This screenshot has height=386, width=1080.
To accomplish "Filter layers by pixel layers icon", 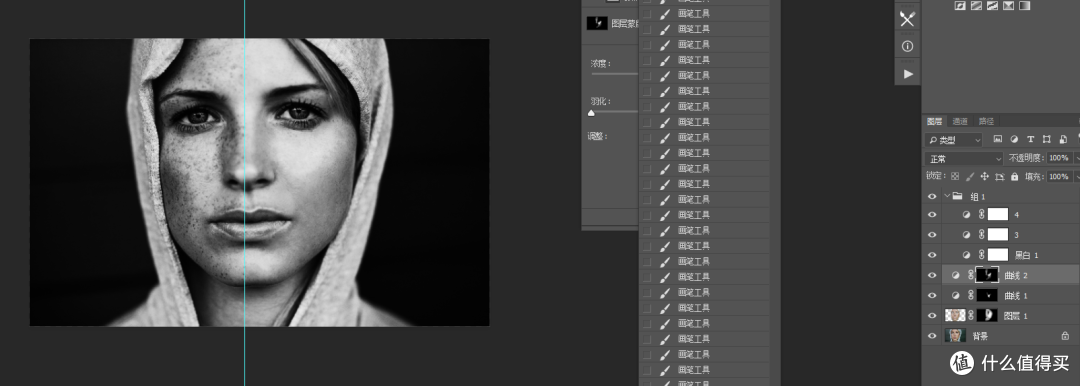I will [x=998, y=139].
